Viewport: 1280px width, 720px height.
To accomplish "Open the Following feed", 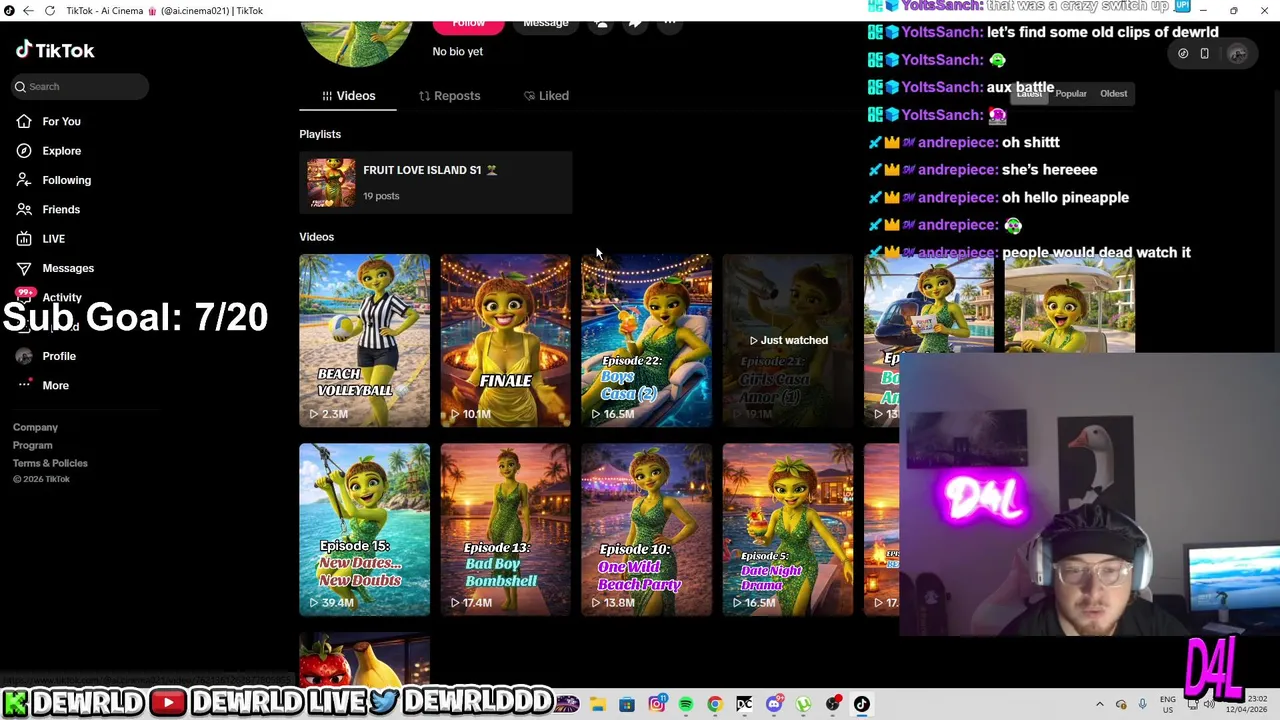I will click(53, 180).
